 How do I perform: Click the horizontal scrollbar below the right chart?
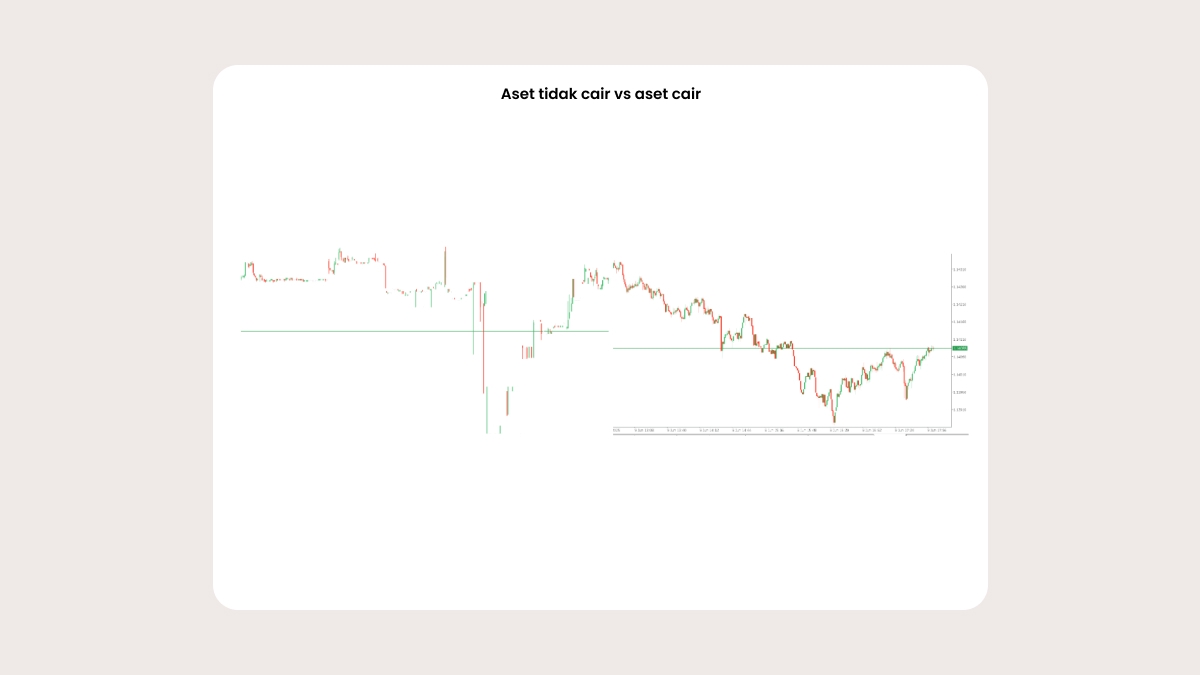pyautogui.click(x=790, y=434)
